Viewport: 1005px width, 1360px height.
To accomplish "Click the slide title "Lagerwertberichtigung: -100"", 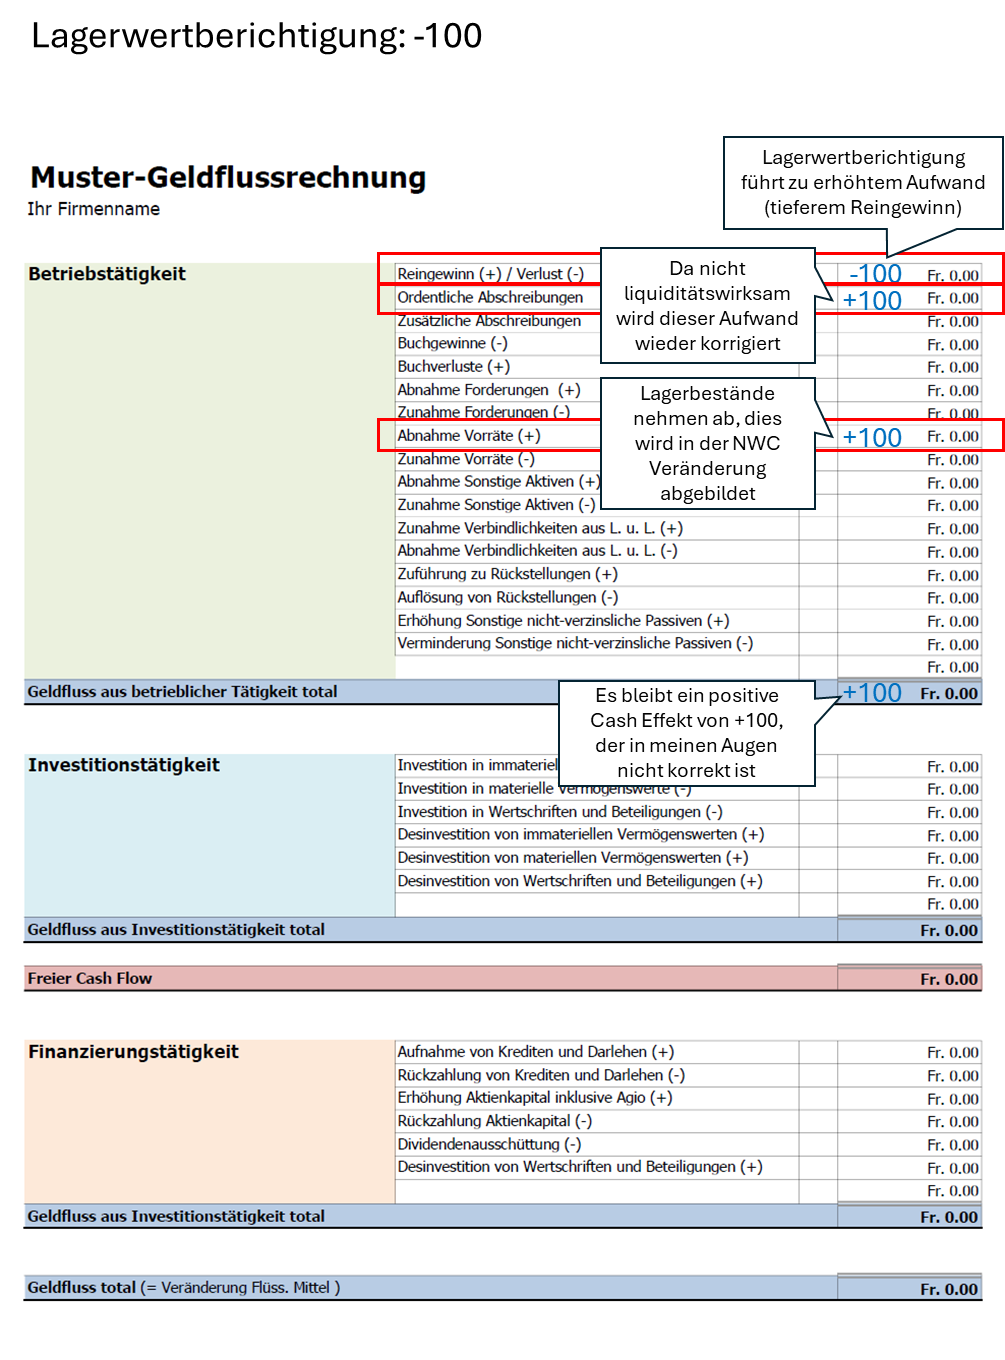I will pyautogui.click(x=256, y=36).
